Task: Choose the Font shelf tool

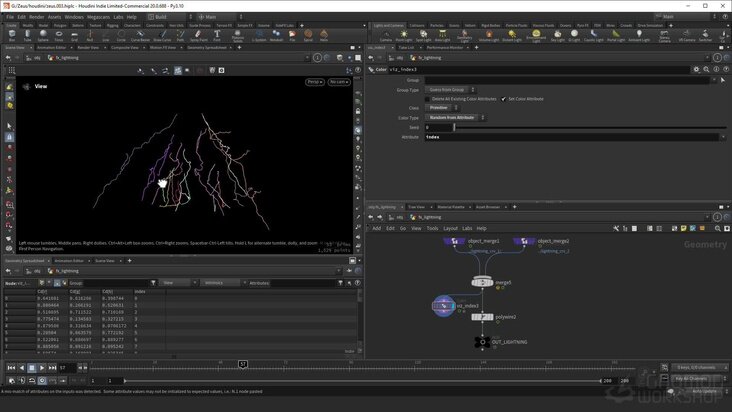Action: click(x=217, y=35)
